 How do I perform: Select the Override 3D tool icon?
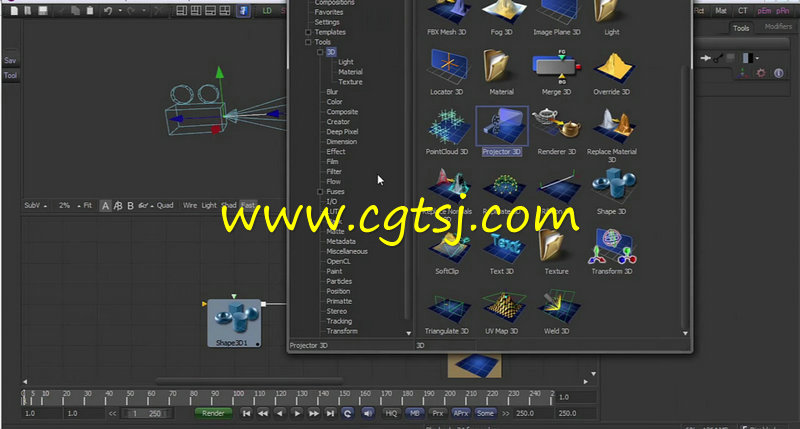[612, 67]
